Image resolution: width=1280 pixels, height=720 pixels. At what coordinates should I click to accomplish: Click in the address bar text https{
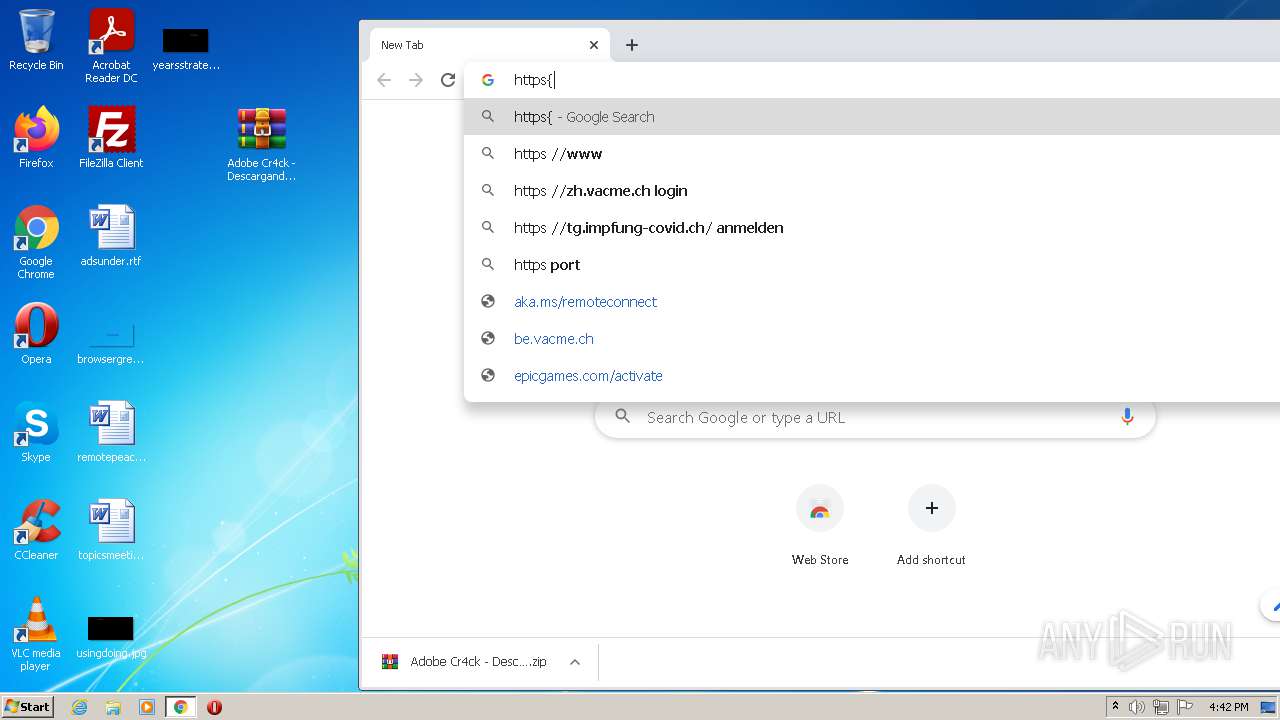(x=533, y=80)
